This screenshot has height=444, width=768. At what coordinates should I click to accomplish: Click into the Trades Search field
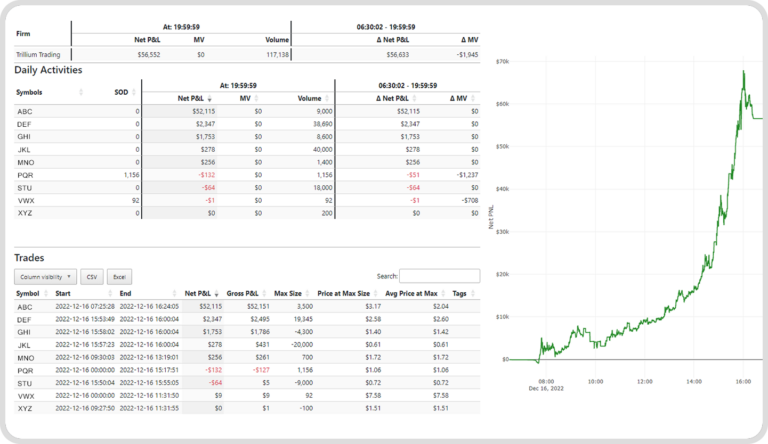439,276
